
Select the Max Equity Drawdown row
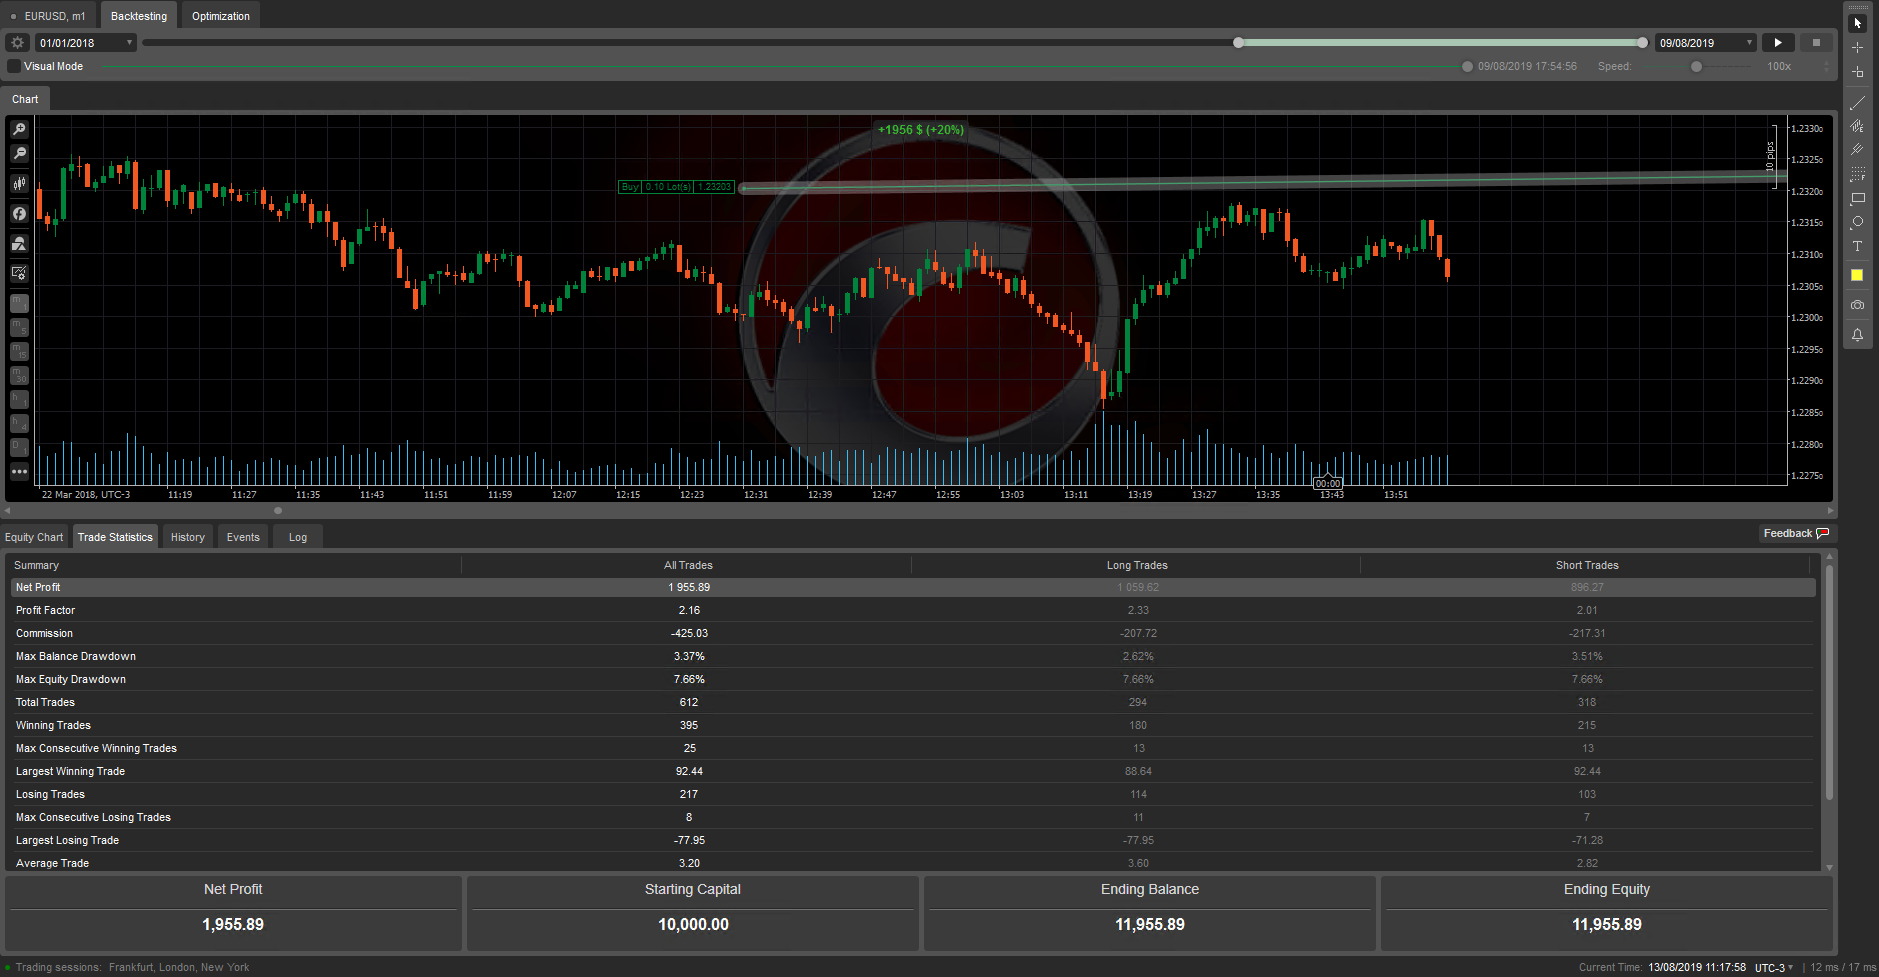[x=913, y=679]
